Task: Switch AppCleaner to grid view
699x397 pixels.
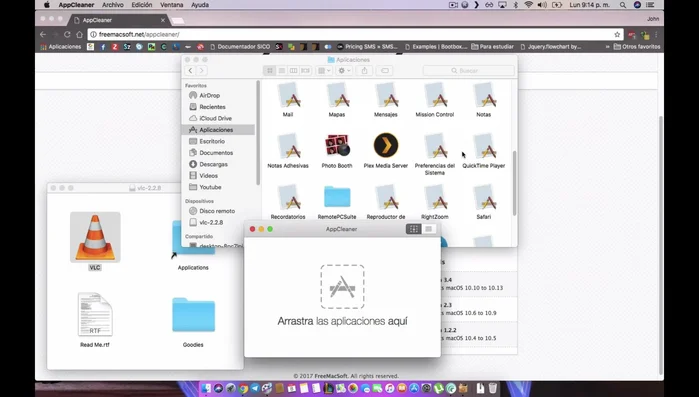Action: (414, 229)
